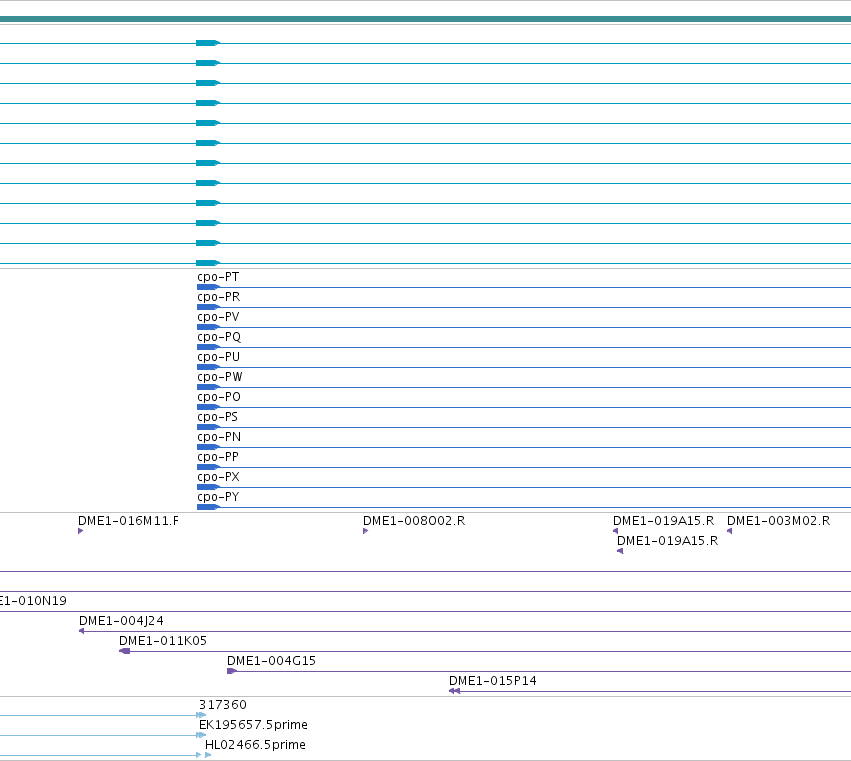Select the purple end block of DME1-011K05
Viewport: 851px width, 761px height.
point(125,651)
